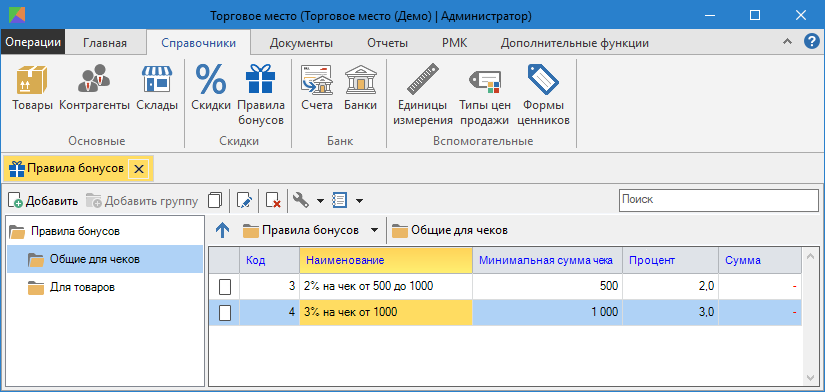The height and width of the screenshot is (392, 825).
Task: Tick checkbox for row code 3
Action: pos(225,287)
